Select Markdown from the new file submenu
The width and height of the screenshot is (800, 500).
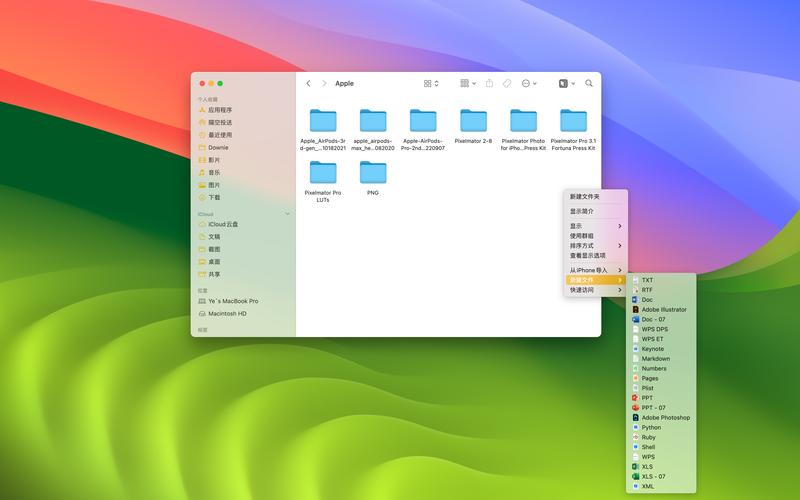(656, 359)
